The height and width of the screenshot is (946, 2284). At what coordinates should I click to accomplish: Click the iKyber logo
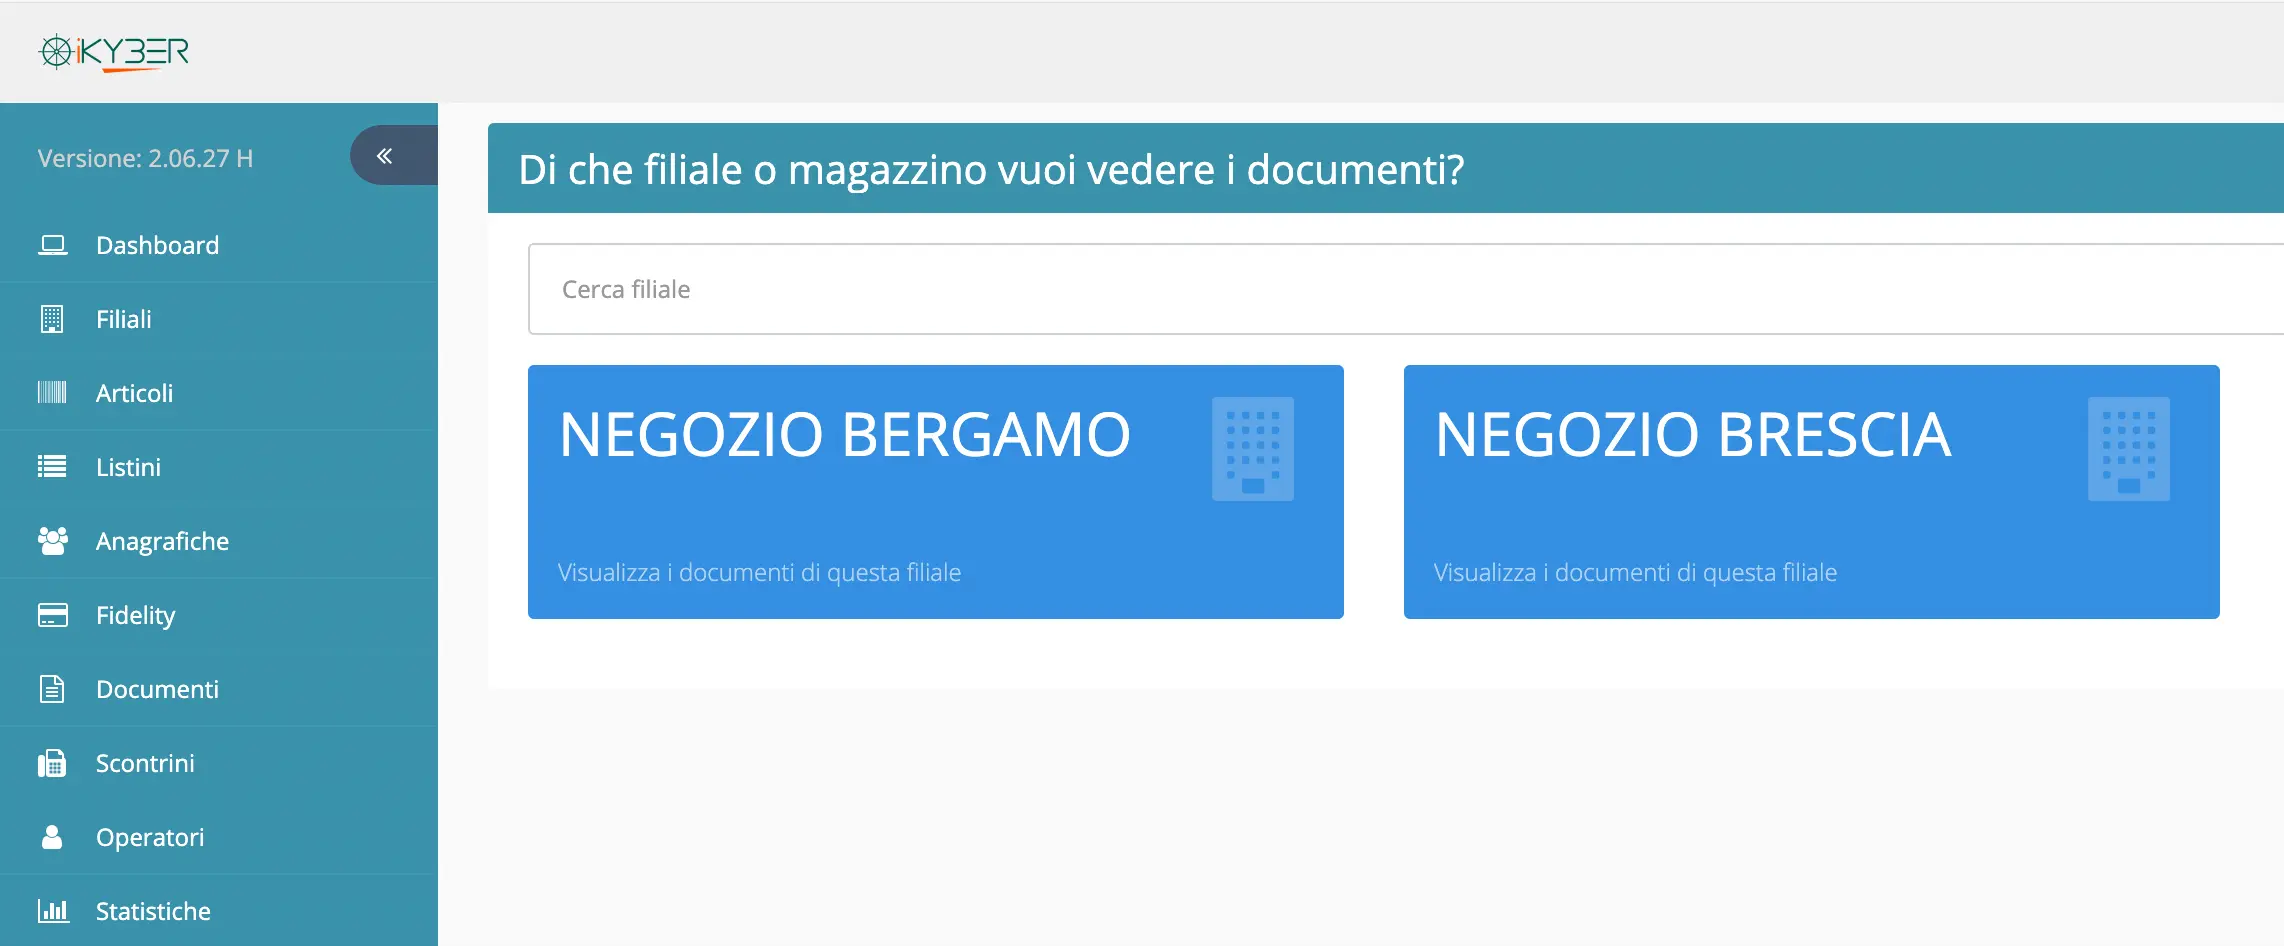click(114, 52)
